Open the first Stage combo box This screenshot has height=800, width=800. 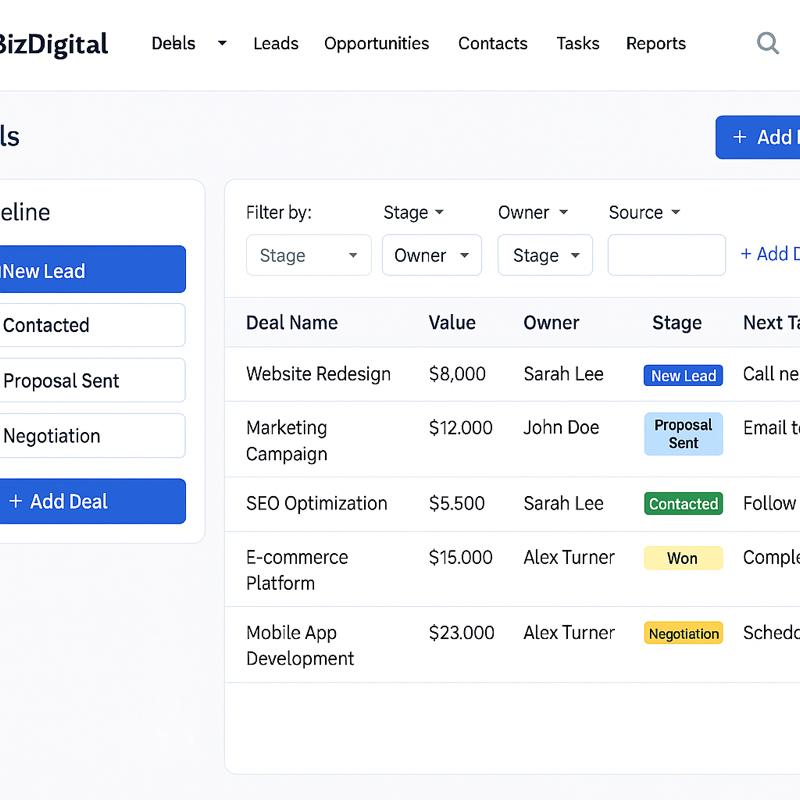[x=308, y=255]
